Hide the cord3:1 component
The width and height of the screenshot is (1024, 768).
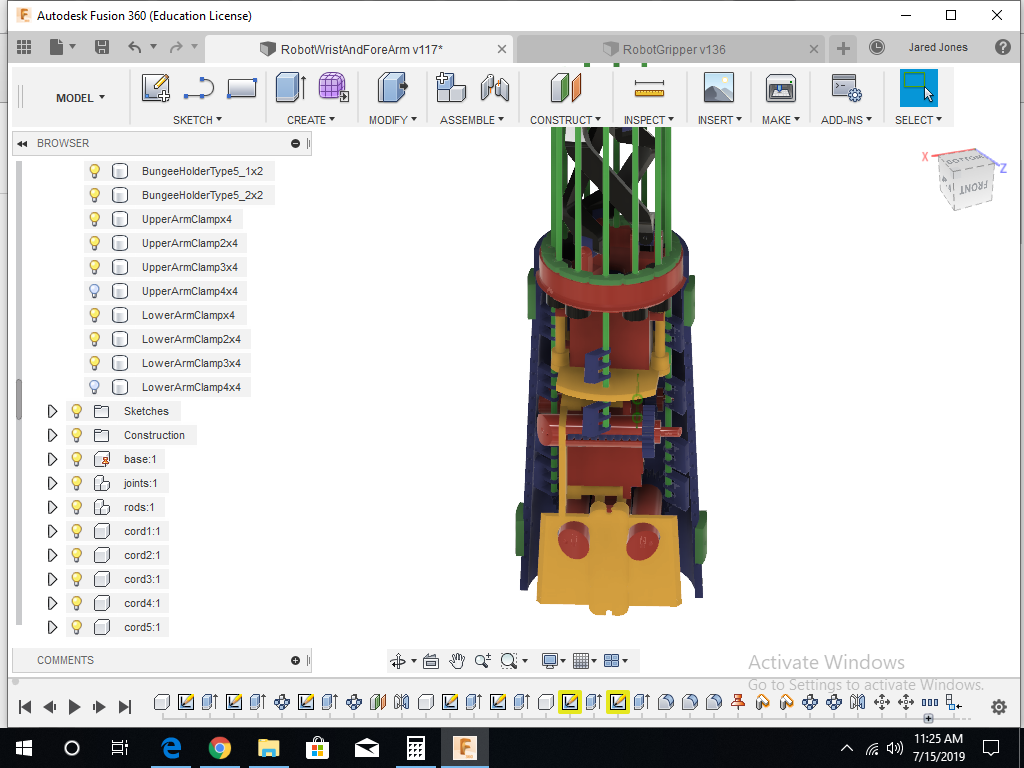tap(76, 579)
